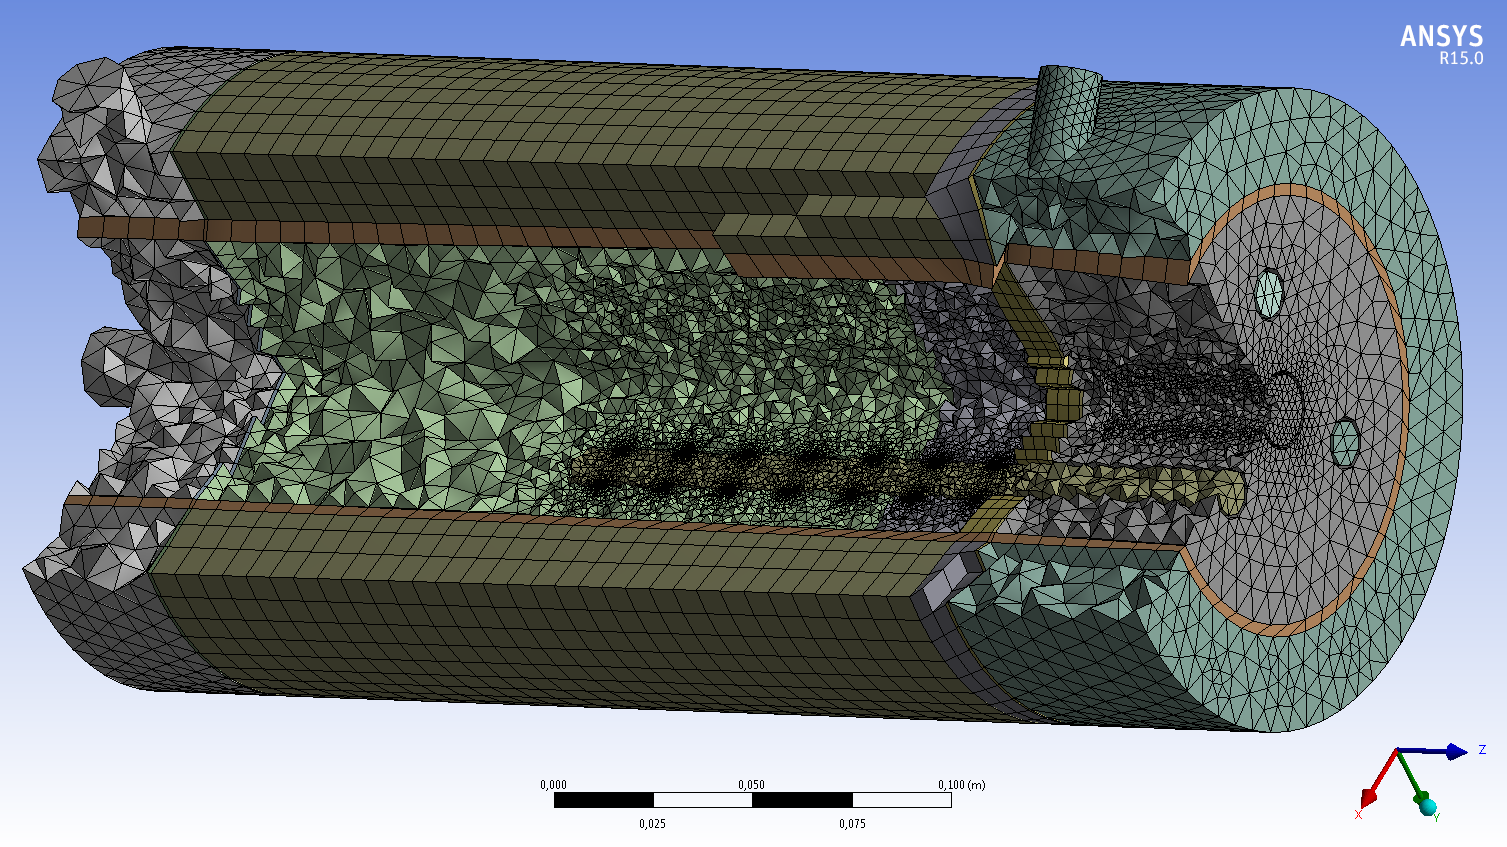Click the "0,075" ruler label

point(852,824)
